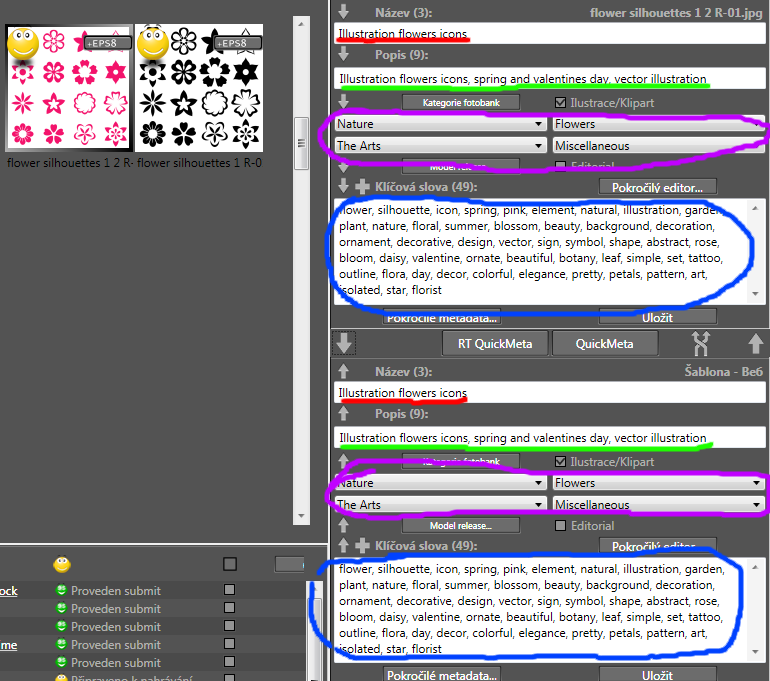Tick the checkbox in the 'ock' row
Image resolution: width=770 pixels, height=681 pixels.
click(229, 589)
